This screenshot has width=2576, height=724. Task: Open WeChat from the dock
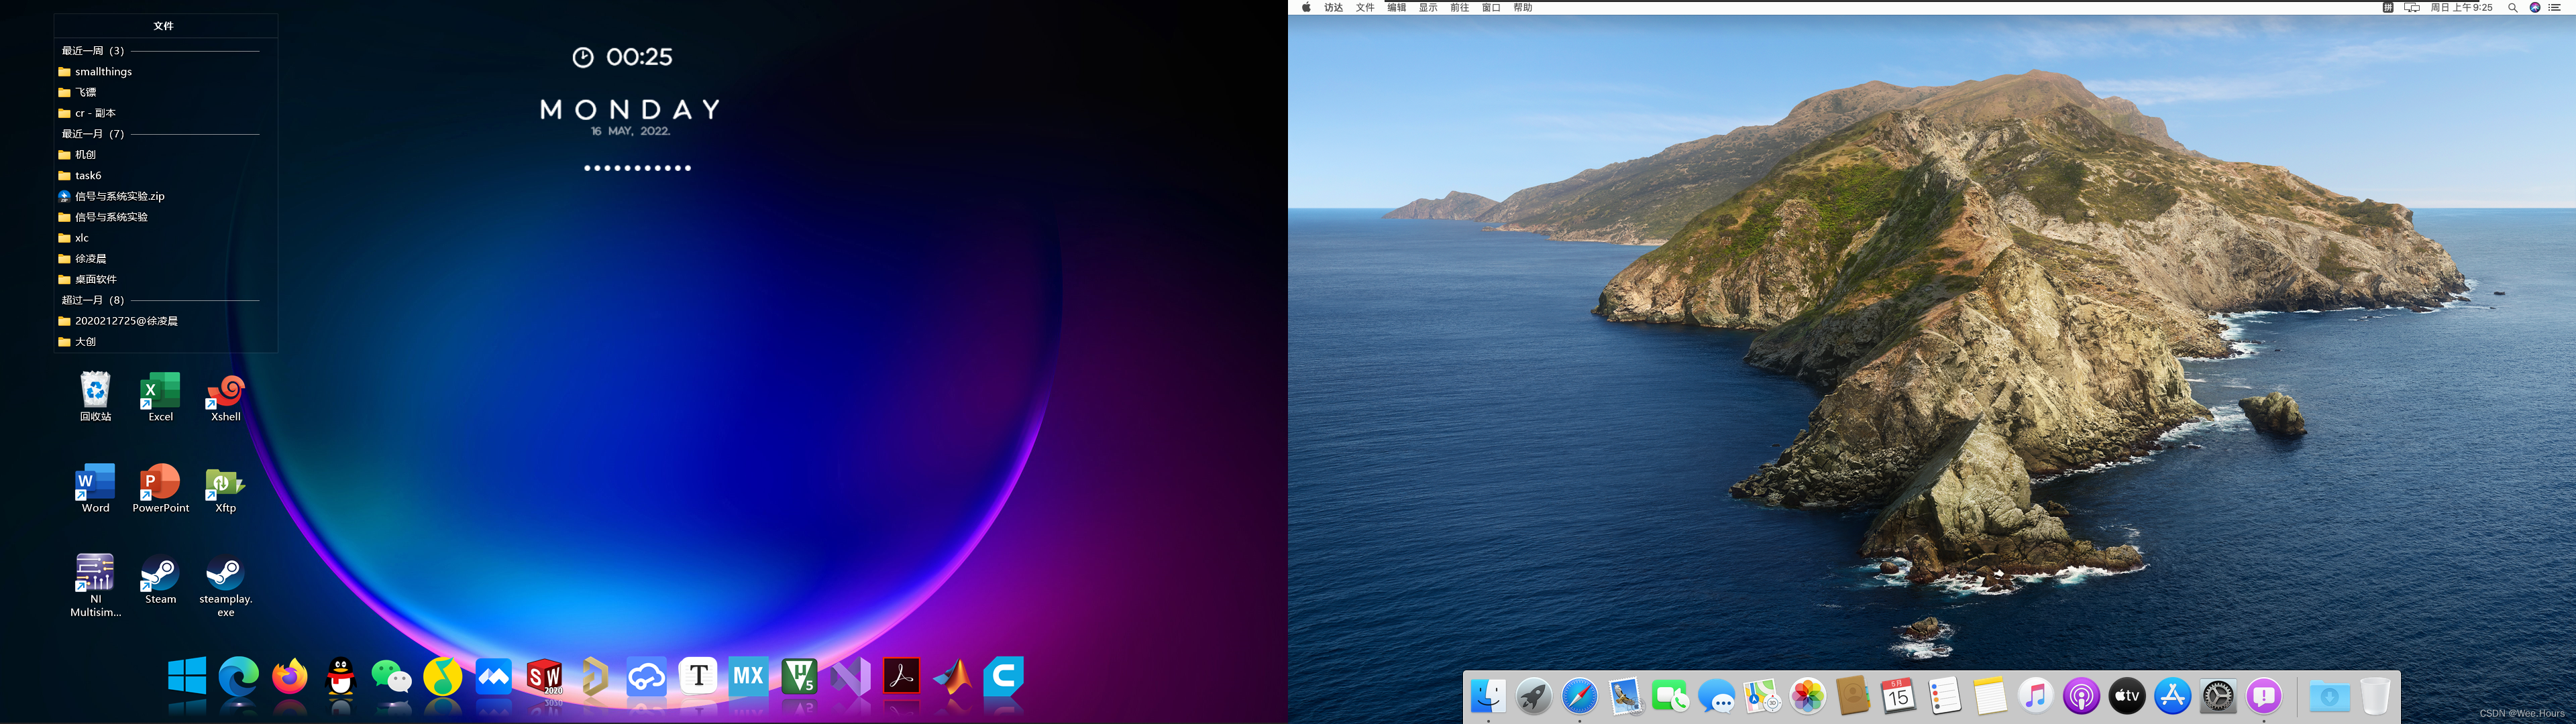pyautogui.click(x=391, y=677)
